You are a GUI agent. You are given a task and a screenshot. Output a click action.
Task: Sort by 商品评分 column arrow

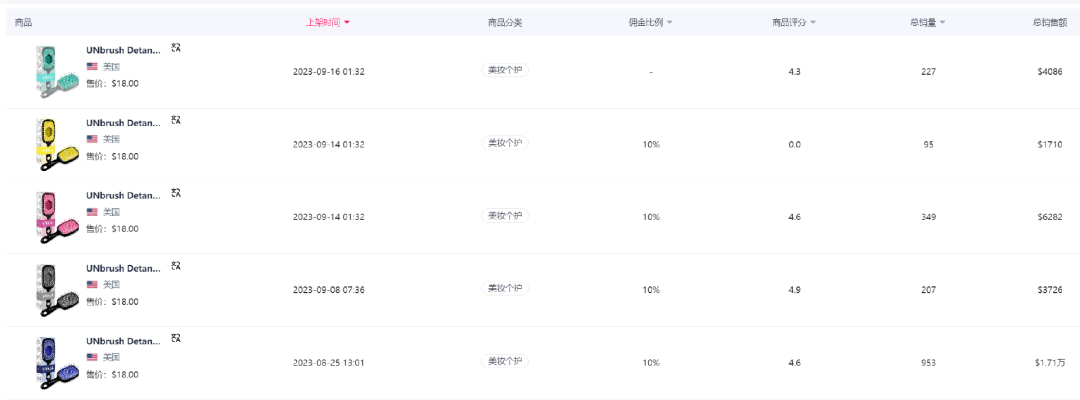pyautogui.click(x=813, y=22)
